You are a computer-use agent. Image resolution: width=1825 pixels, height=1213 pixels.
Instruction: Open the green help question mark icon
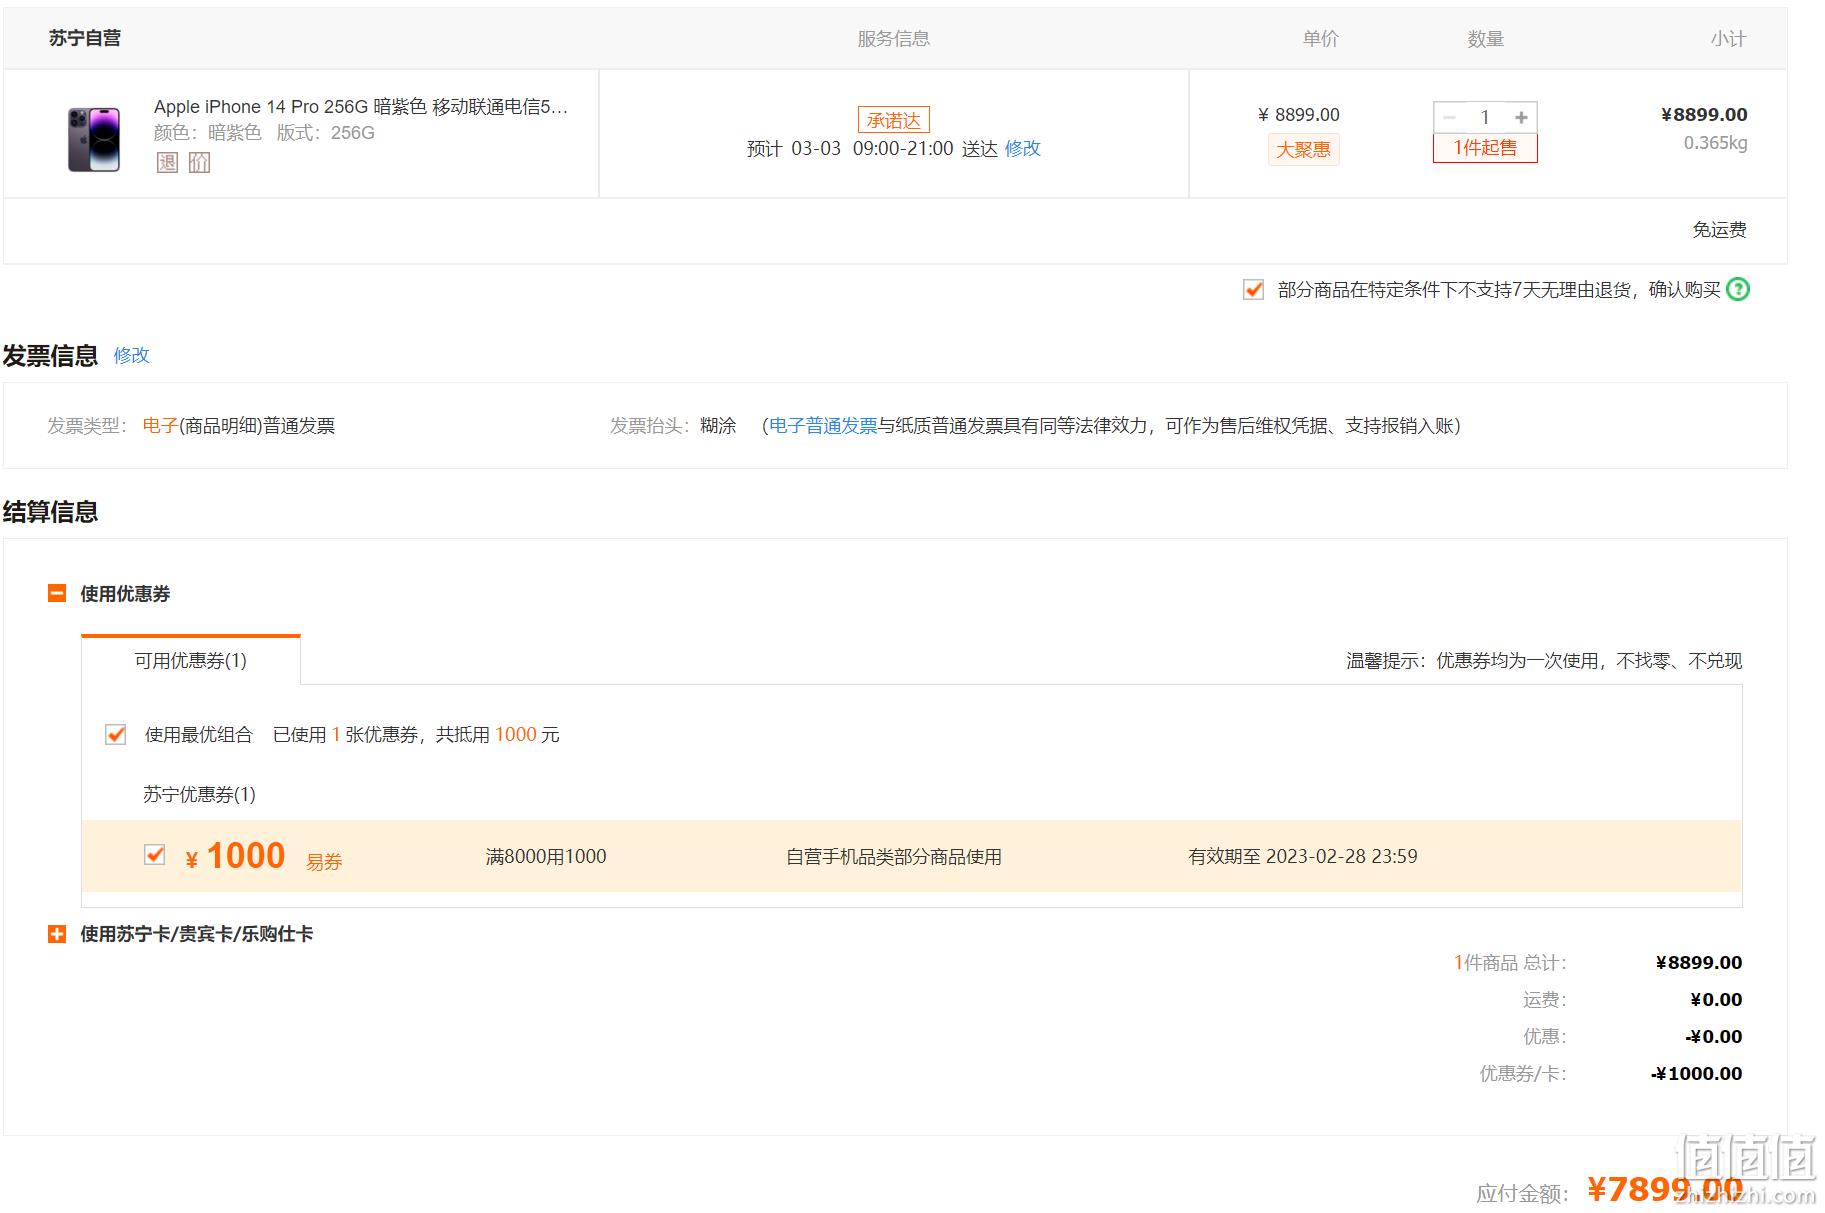1739,289
